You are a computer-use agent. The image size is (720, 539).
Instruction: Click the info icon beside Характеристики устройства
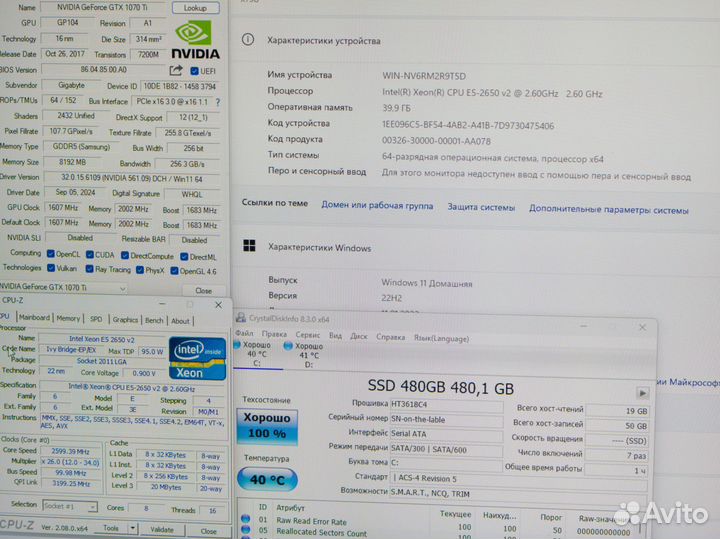(248, 39)
